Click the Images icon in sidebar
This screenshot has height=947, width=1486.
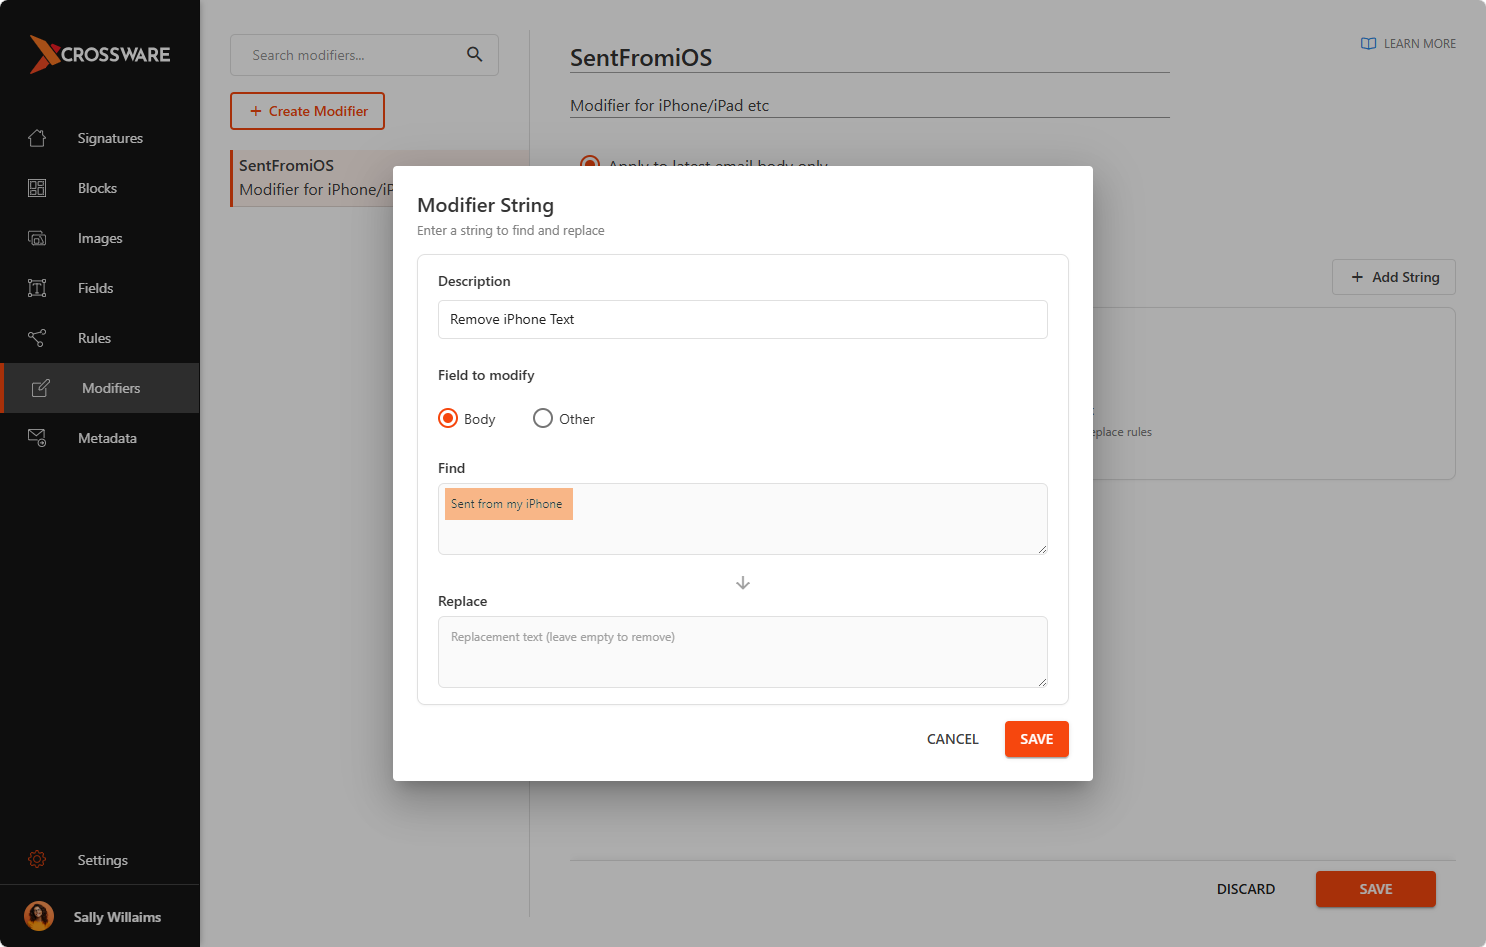coord(37,238)
